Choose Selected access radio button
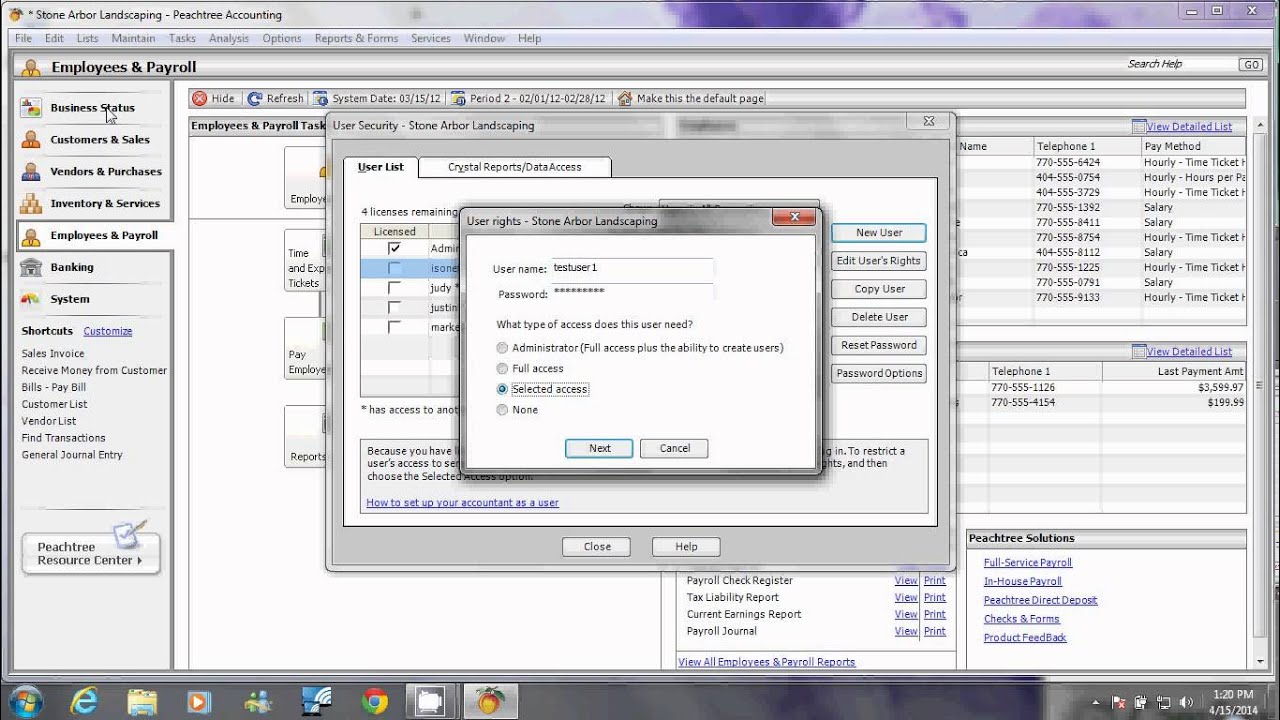Image resolution: width=1280 pixels, height=720 pixels. point(502,389)
